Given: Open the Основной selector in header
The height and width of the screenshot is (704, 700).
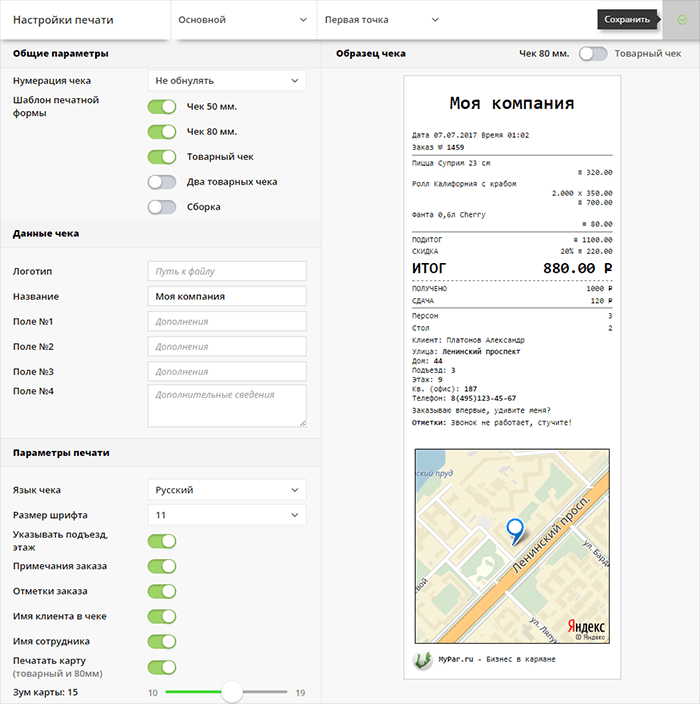Looking at the screenshot, I should point(242,20).
